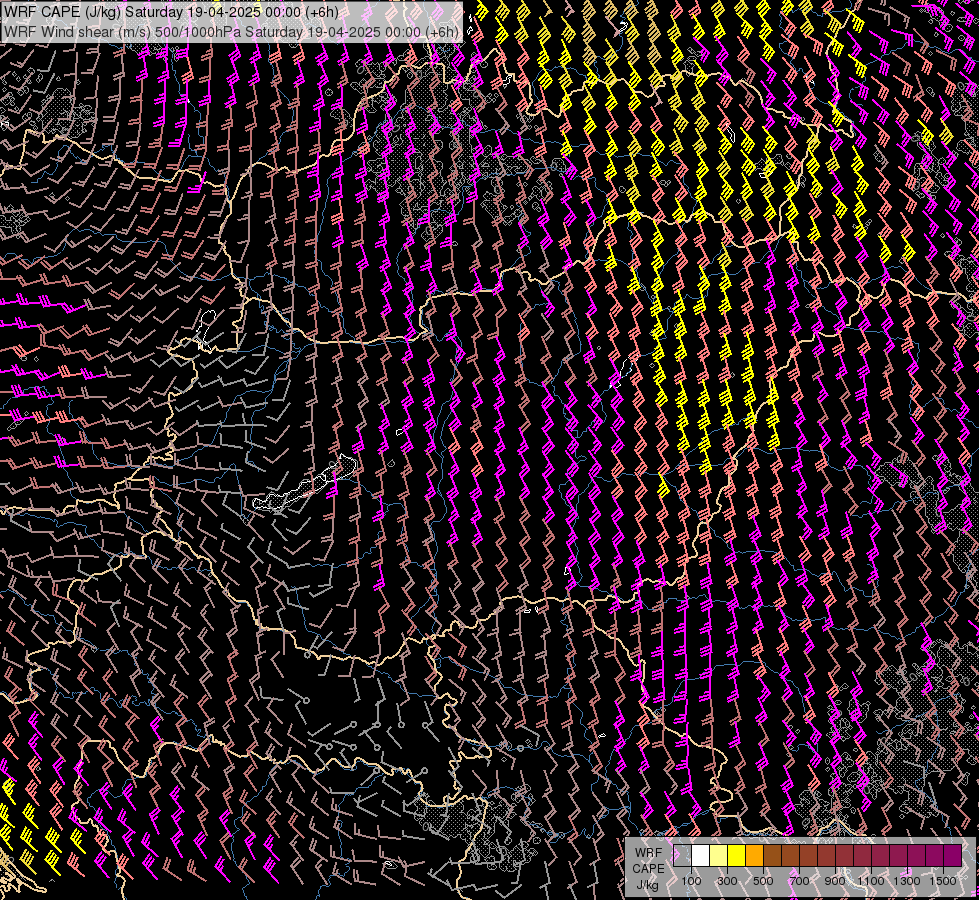This screenshot has width=979, height=900.
Task: Click the darkest purple swatch at the legend's end
Action: click(953, 856)
